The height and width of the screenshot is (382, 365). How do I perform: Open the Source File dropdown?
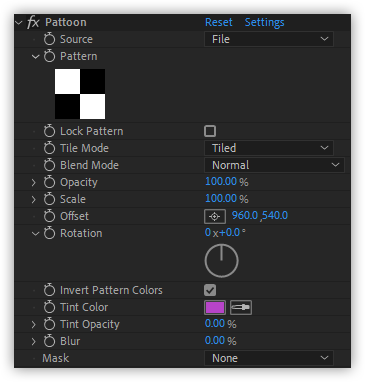click(x=269, y=39)
